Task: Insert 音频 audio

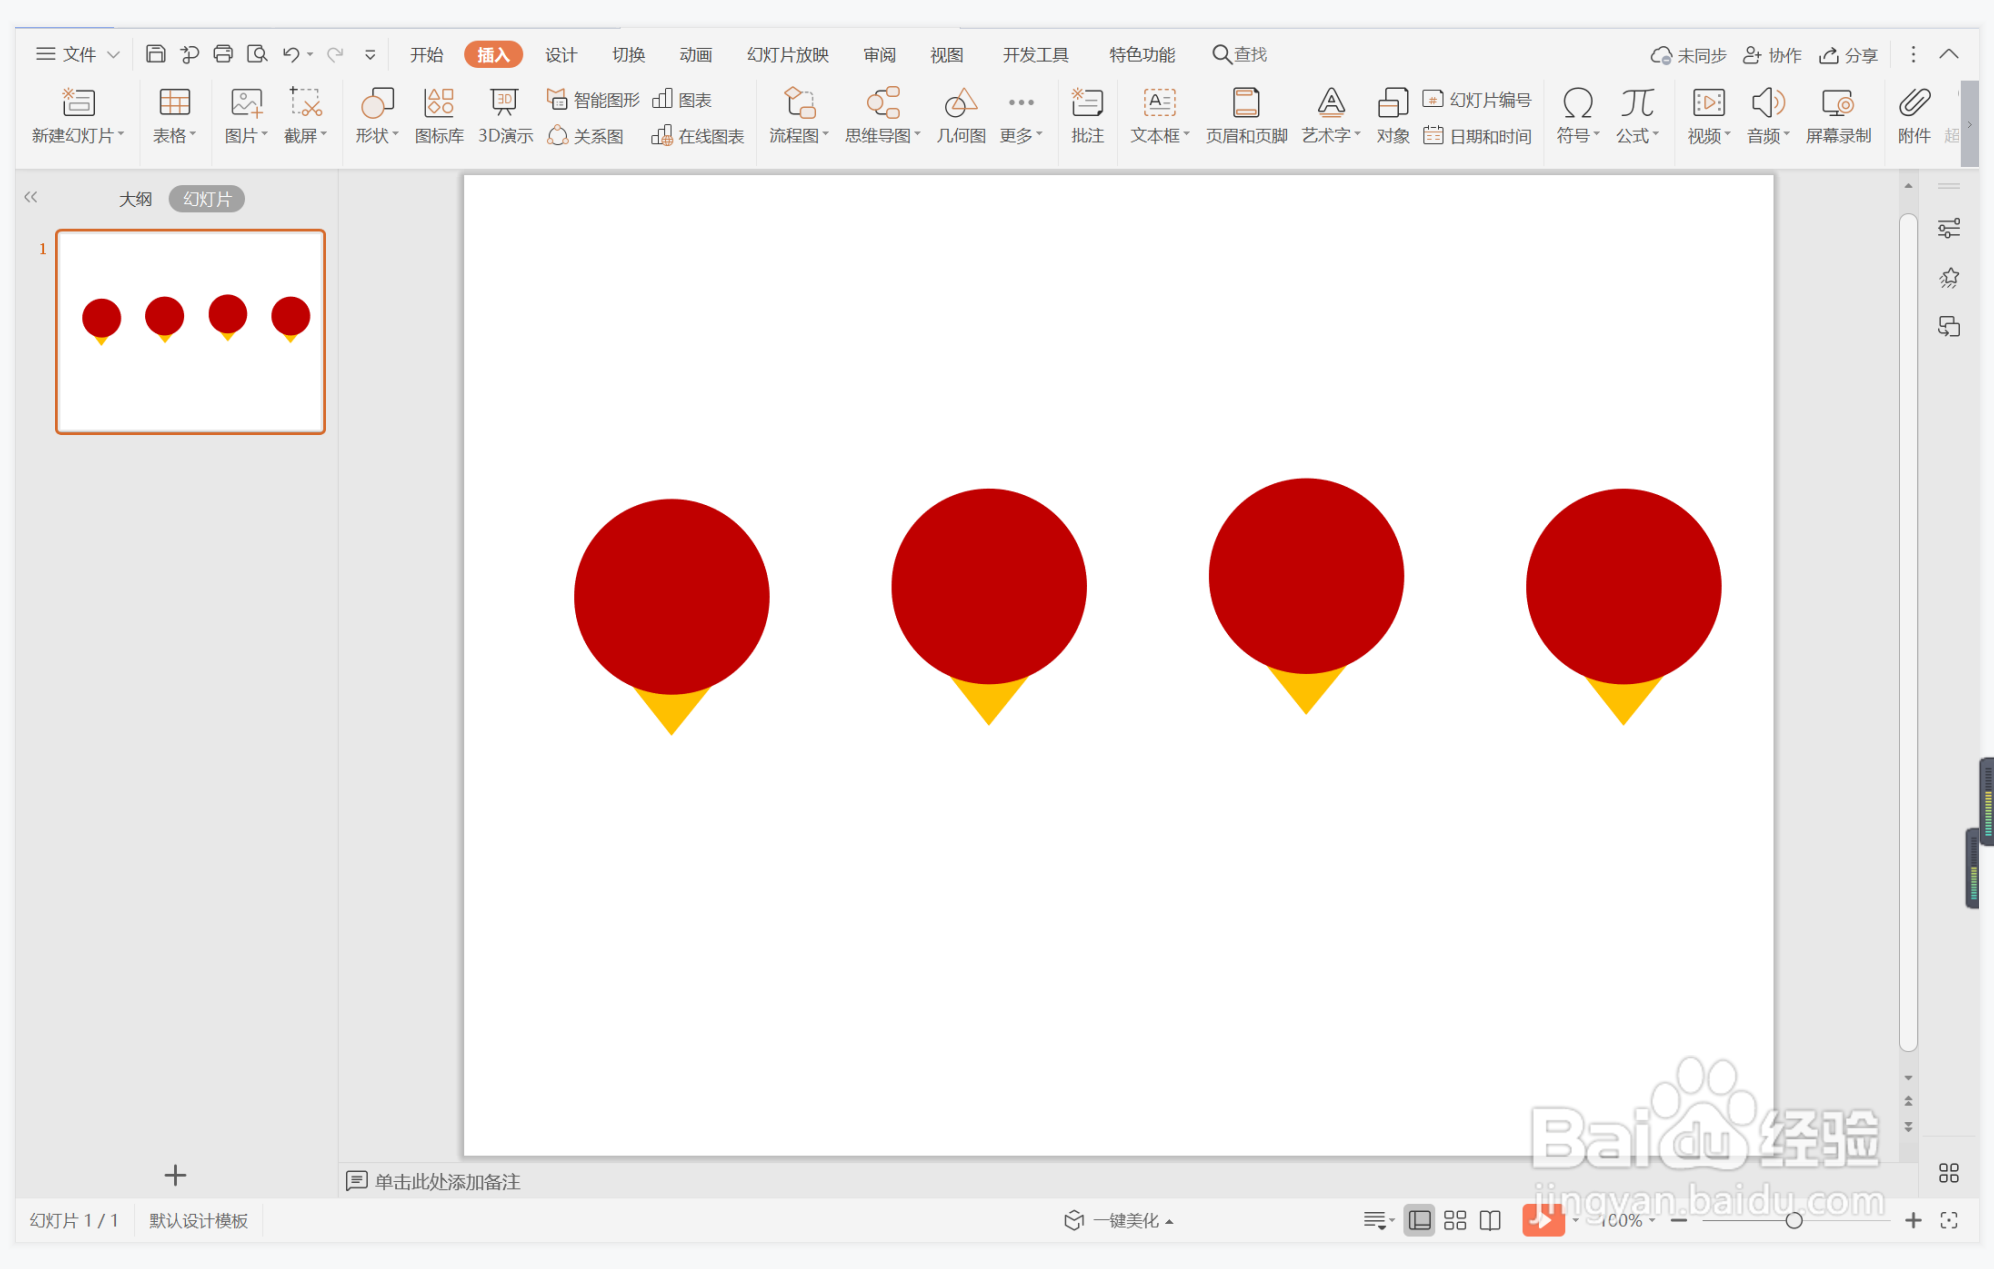Action: [1768, 116]
